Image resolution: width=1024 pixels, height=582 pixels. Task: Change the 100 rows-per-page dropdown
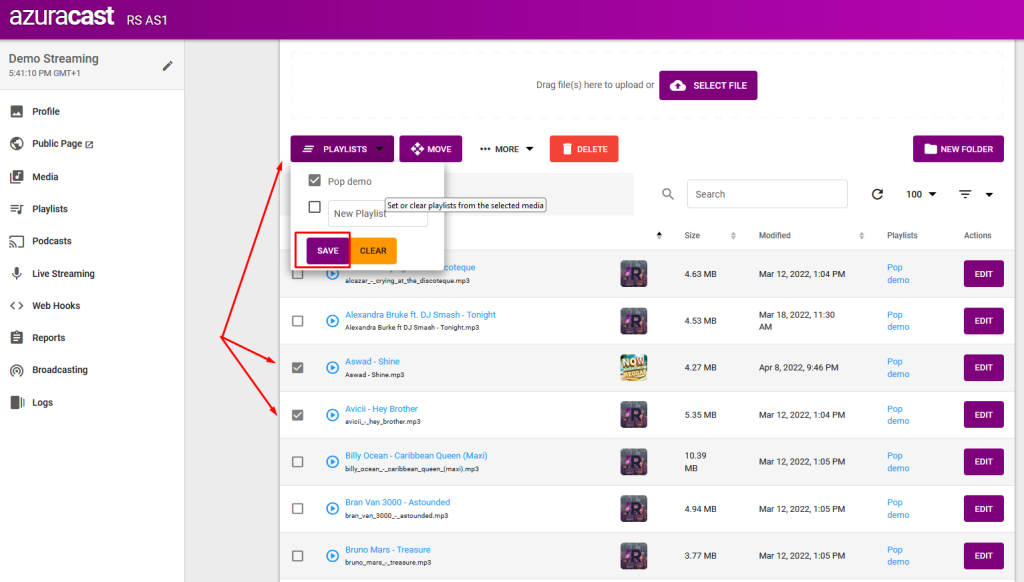[921, 194]
